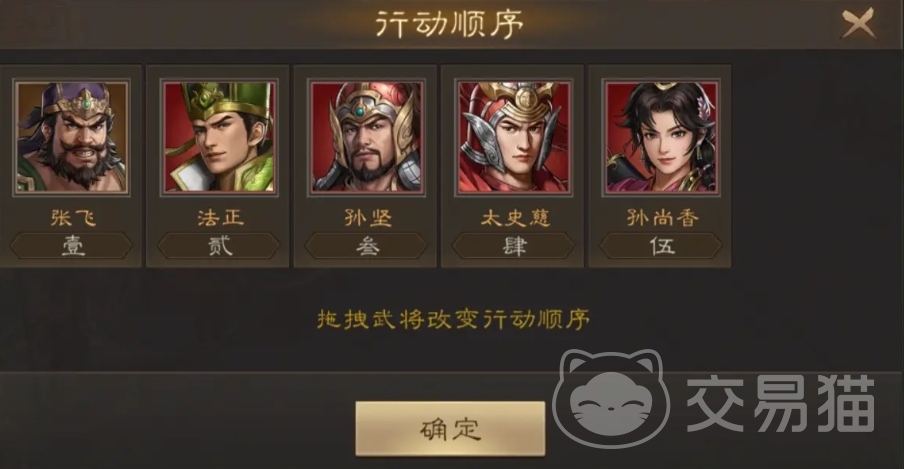Click the name label 孙尚香
Screen dimensions: 904x469
click(x=662, y=217)
